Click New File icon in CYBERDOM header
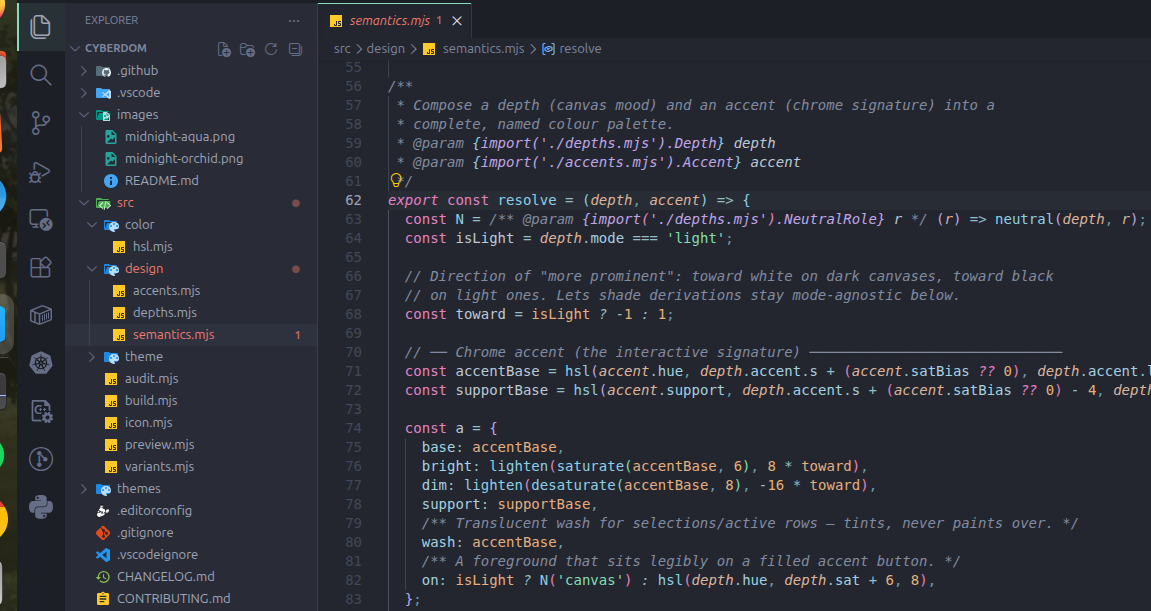Viewport: 1151px width, 611px height. 224,49
